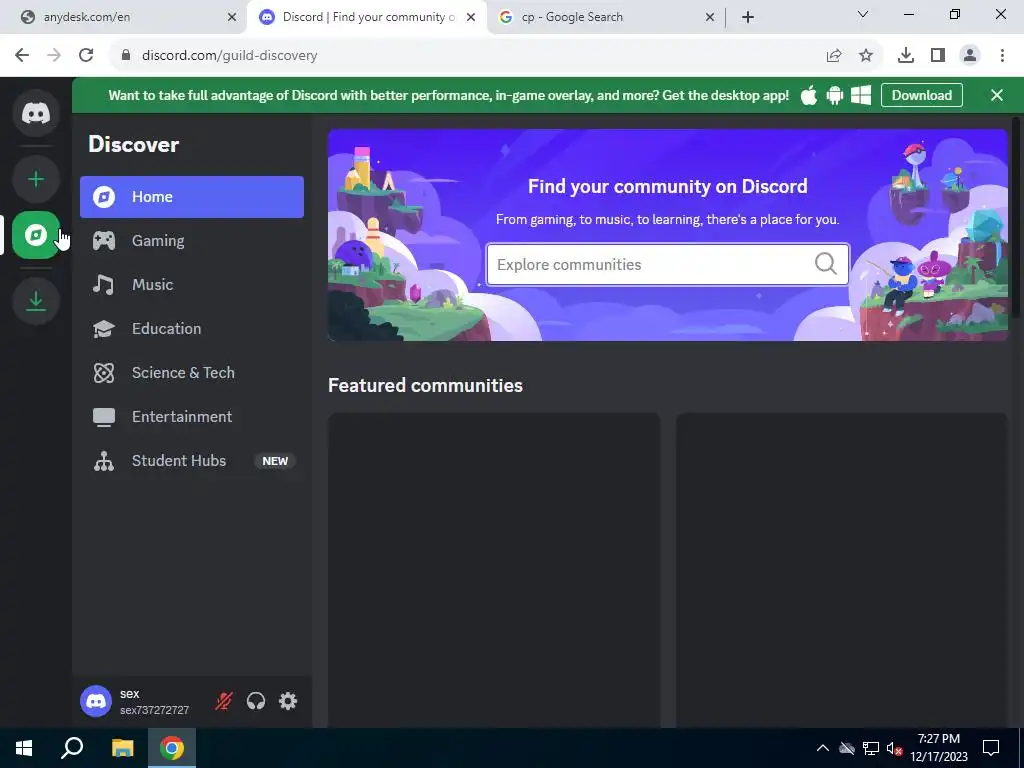Select the Gaming category
This screenshot has height=768, width=1024.
(192, 240)
